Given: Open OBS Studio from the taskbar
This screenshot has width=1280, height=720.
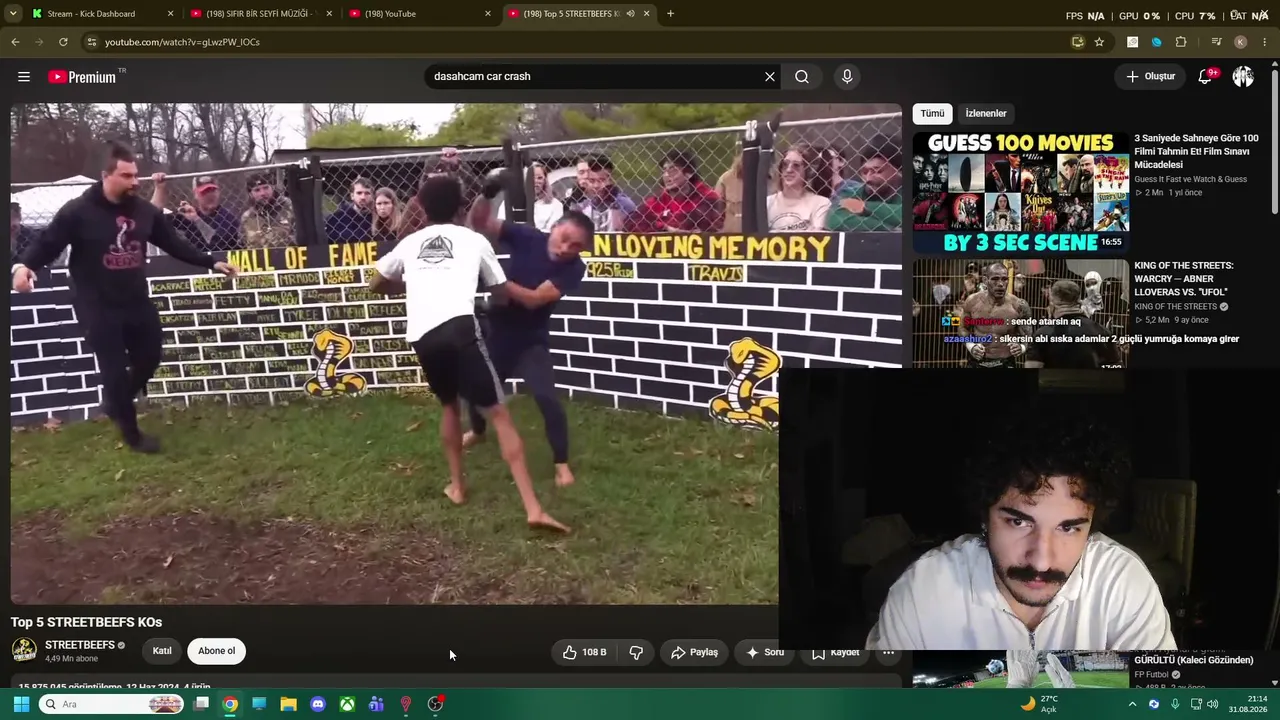Looking at the screenshot, I should click(x=435, y=704).
